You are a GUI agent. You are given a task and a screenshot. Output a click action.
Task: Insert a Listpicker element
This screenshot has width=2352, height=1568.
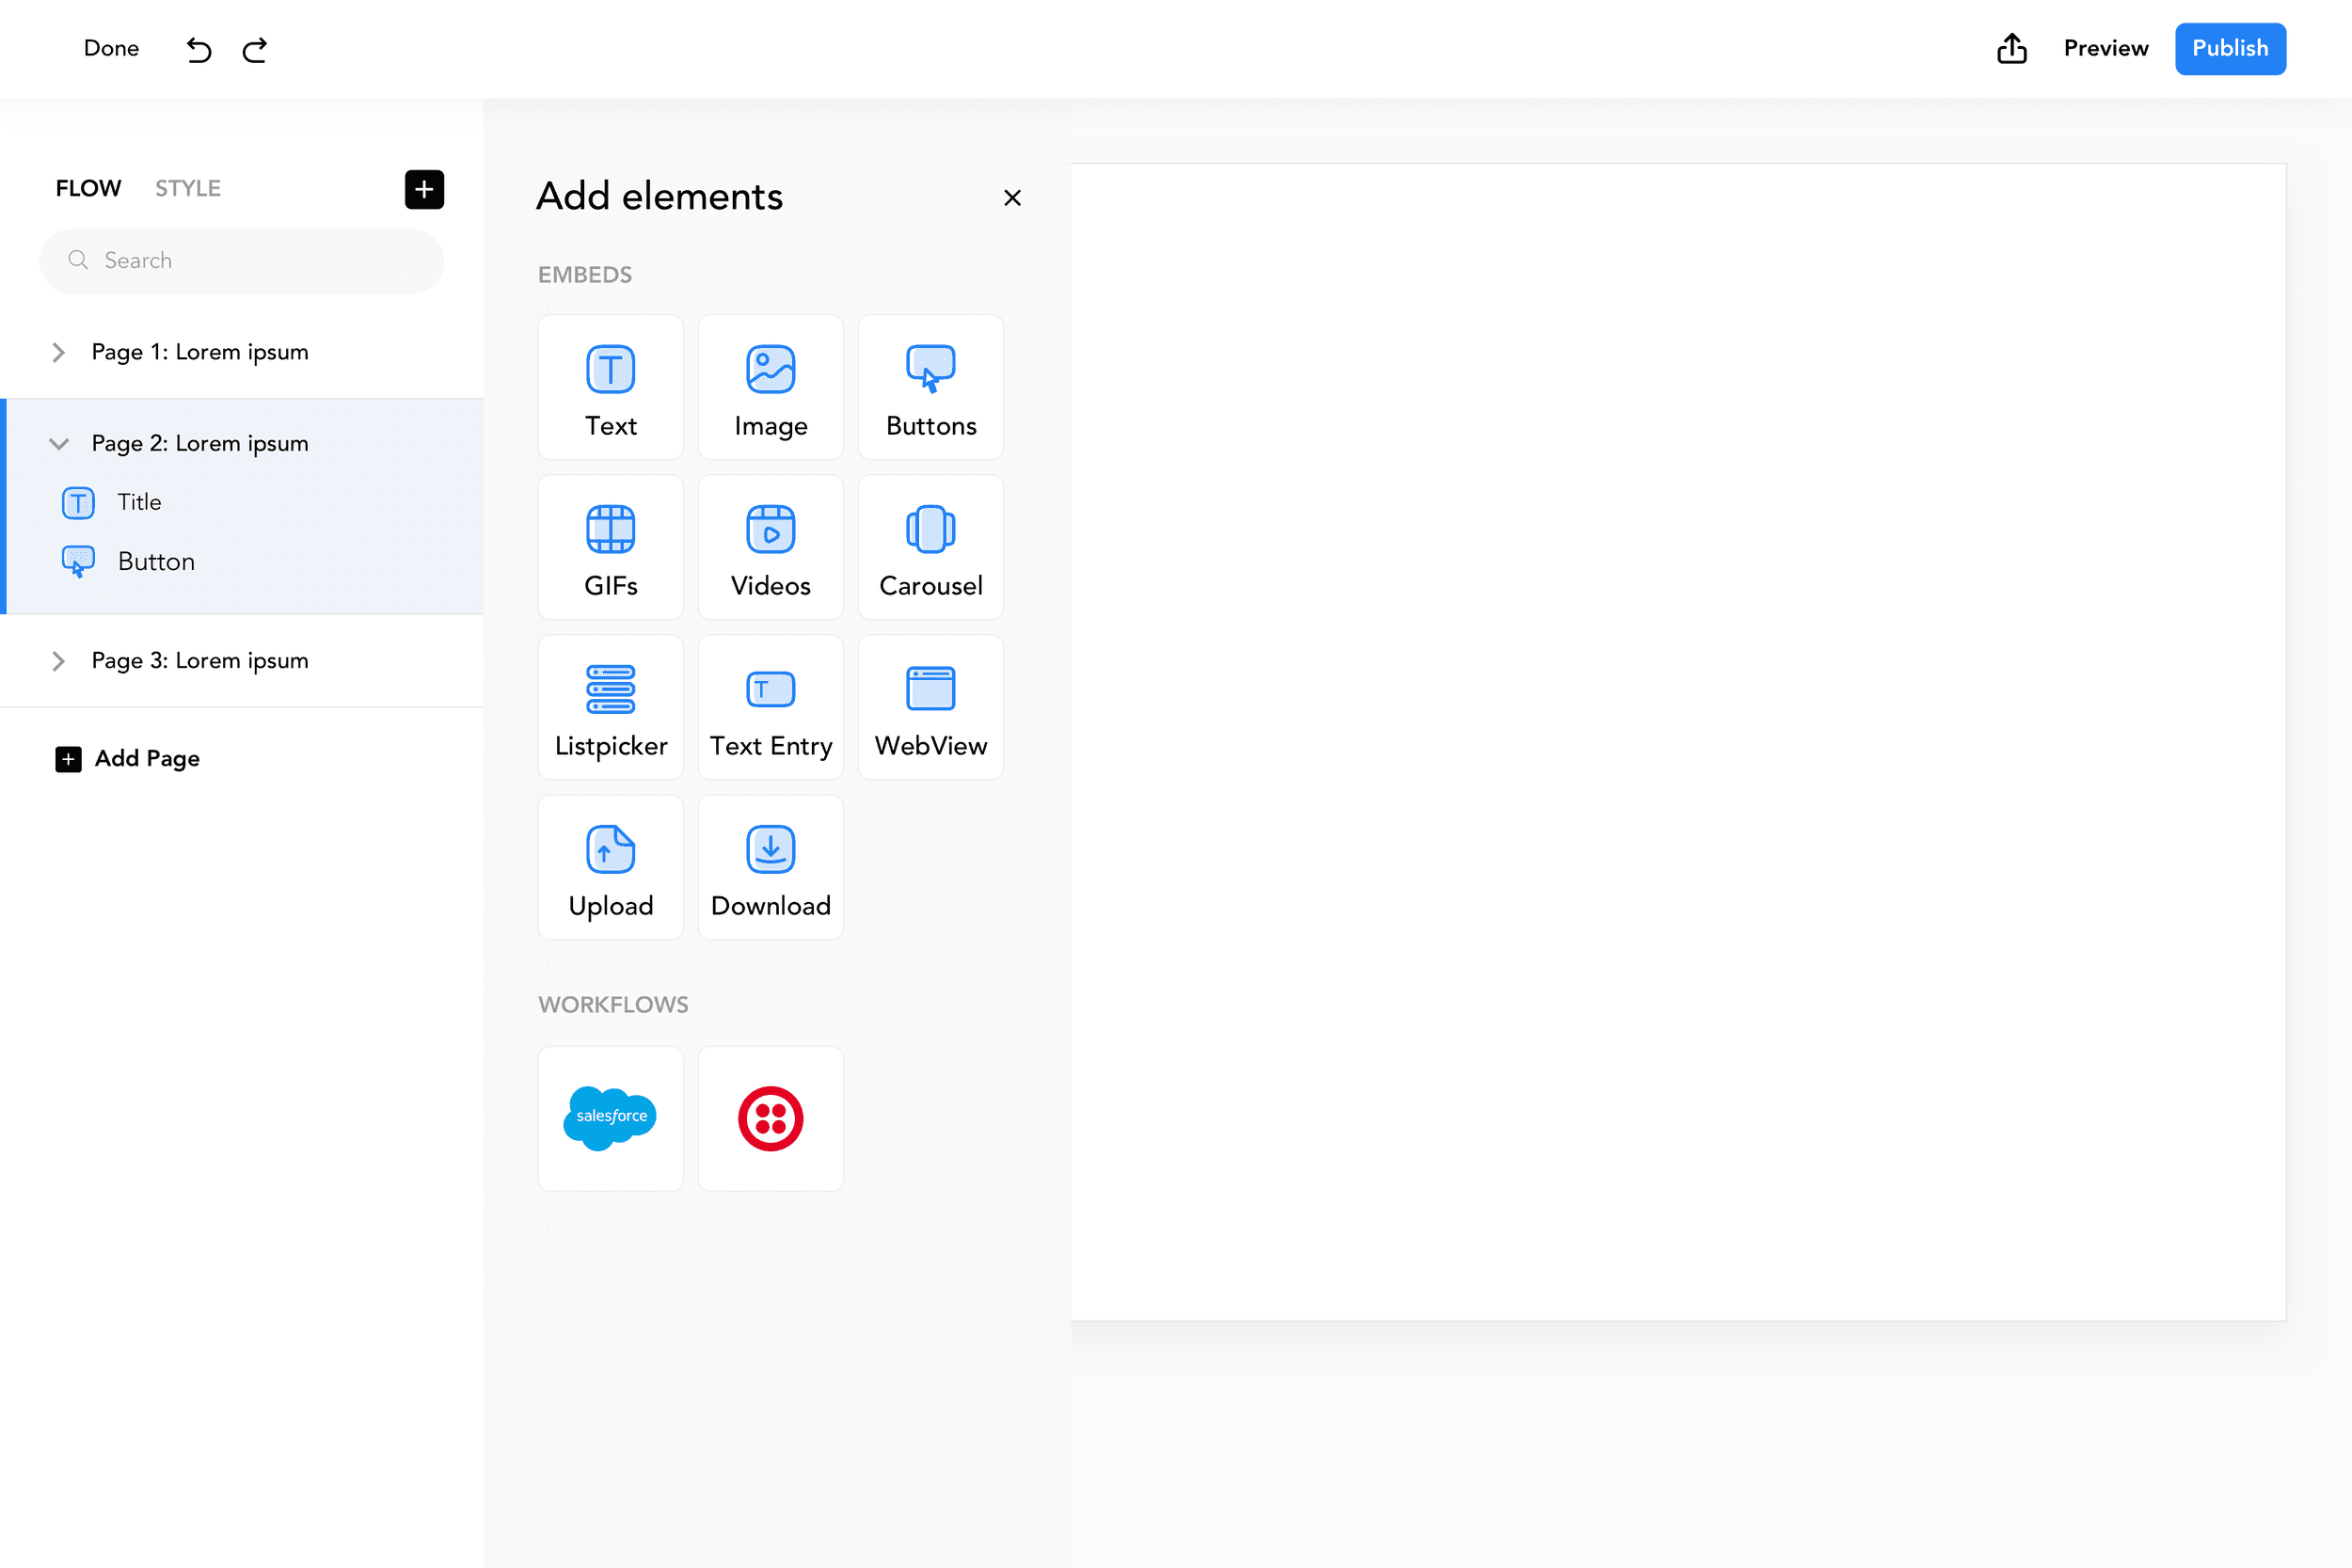[610, 708]
